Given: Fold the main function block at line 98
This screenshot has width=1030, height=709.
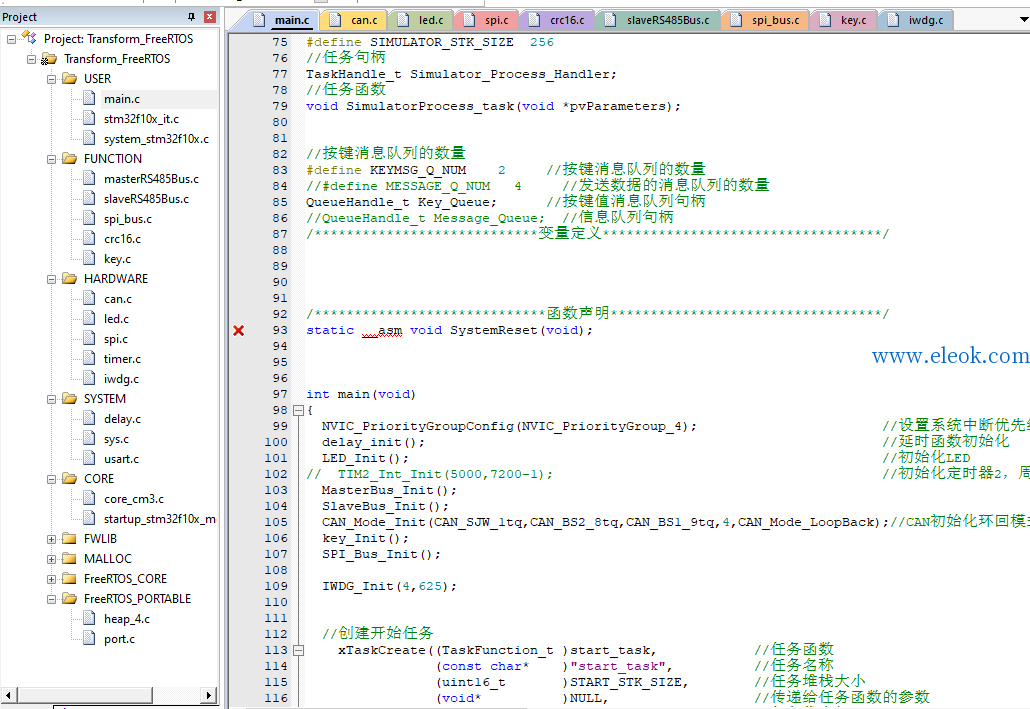Looking at the screenshot, I should pos(298,411).
